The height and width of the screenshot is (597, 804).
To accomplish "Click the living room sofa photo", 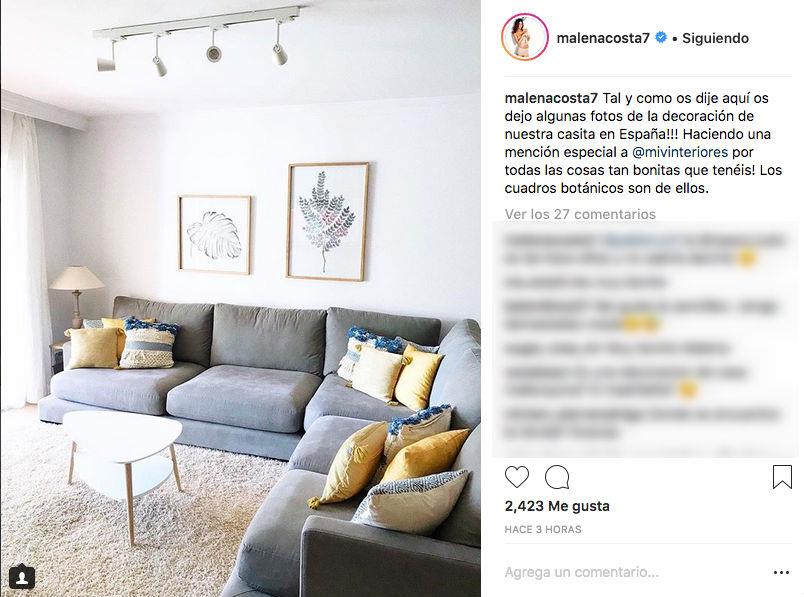I will pos(240,298).
